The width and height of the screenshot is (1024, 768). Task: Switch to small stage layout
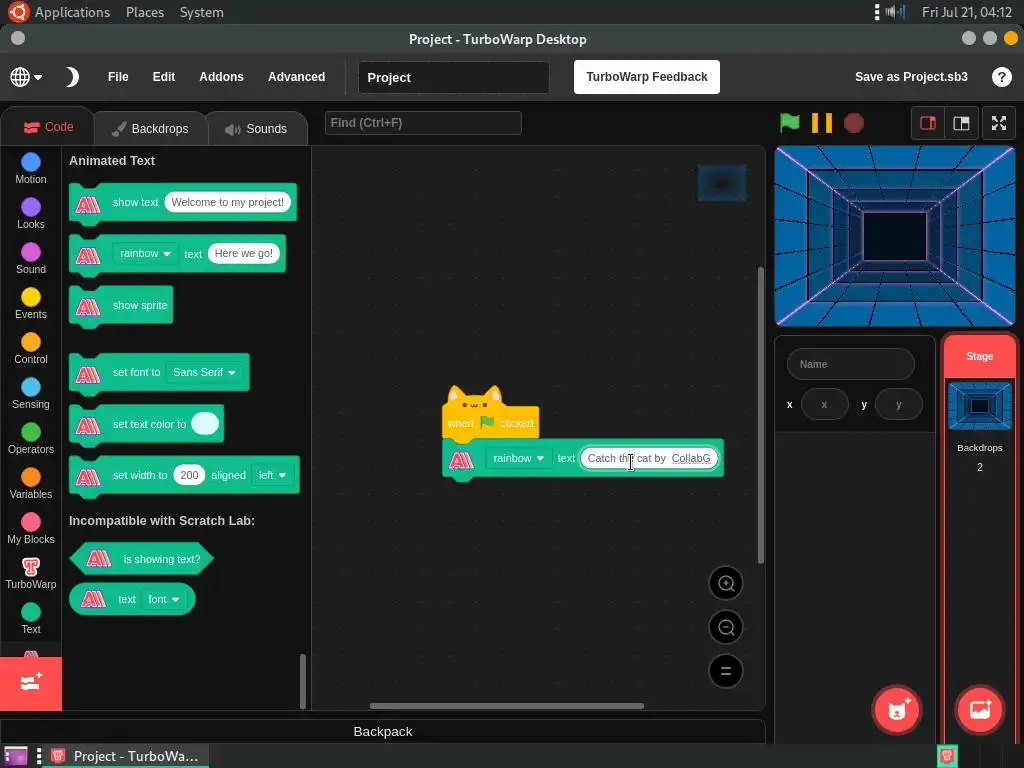click(928, 123)
